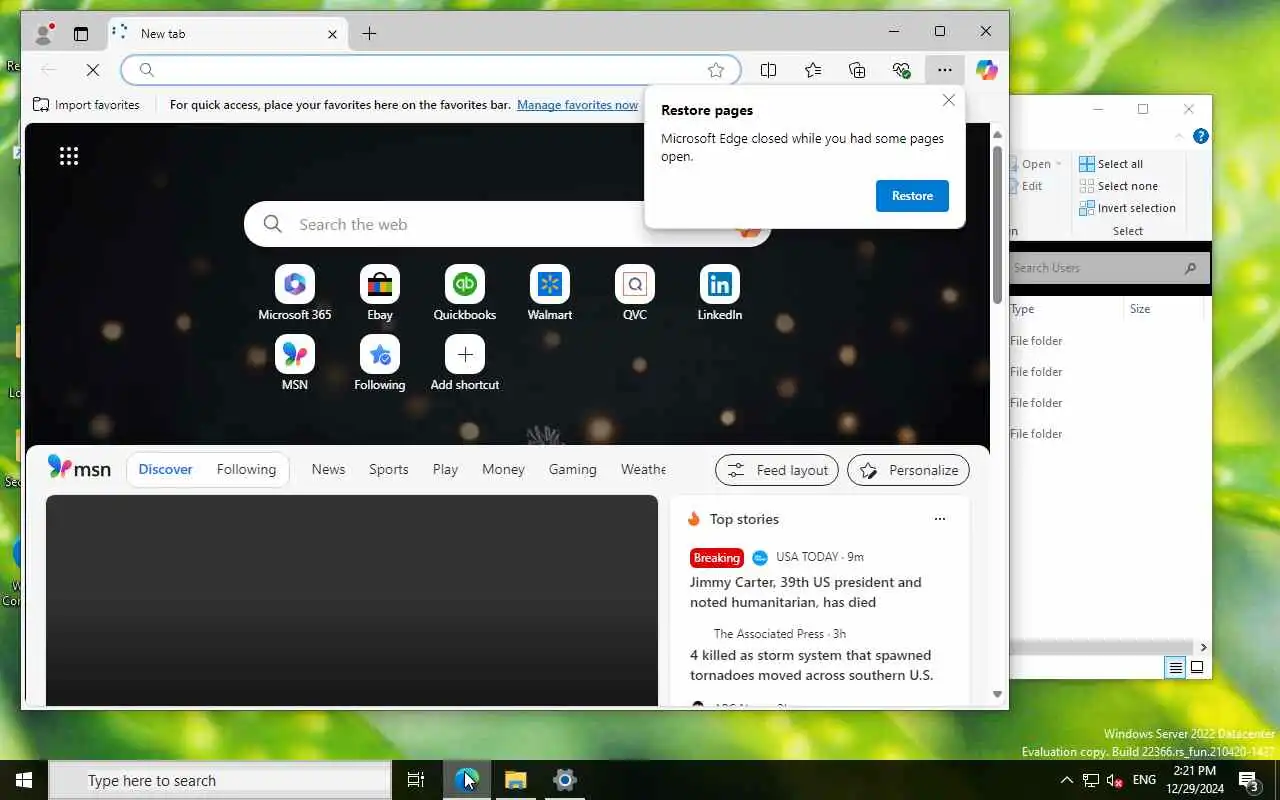Switch Explorer to large icons view
Image resolution: width=1280 pixels, height=800 pixels.
pos(1197,668)
